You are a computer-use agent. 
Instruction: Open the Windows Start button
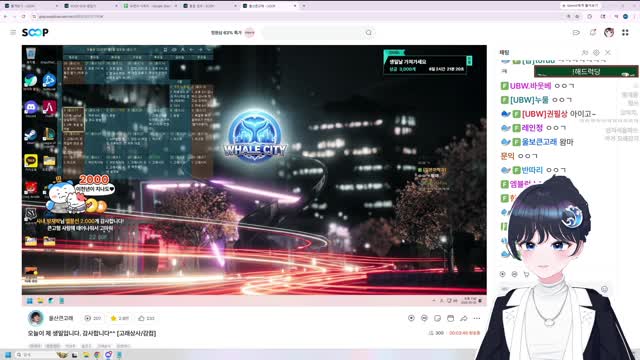click(8, 355)
